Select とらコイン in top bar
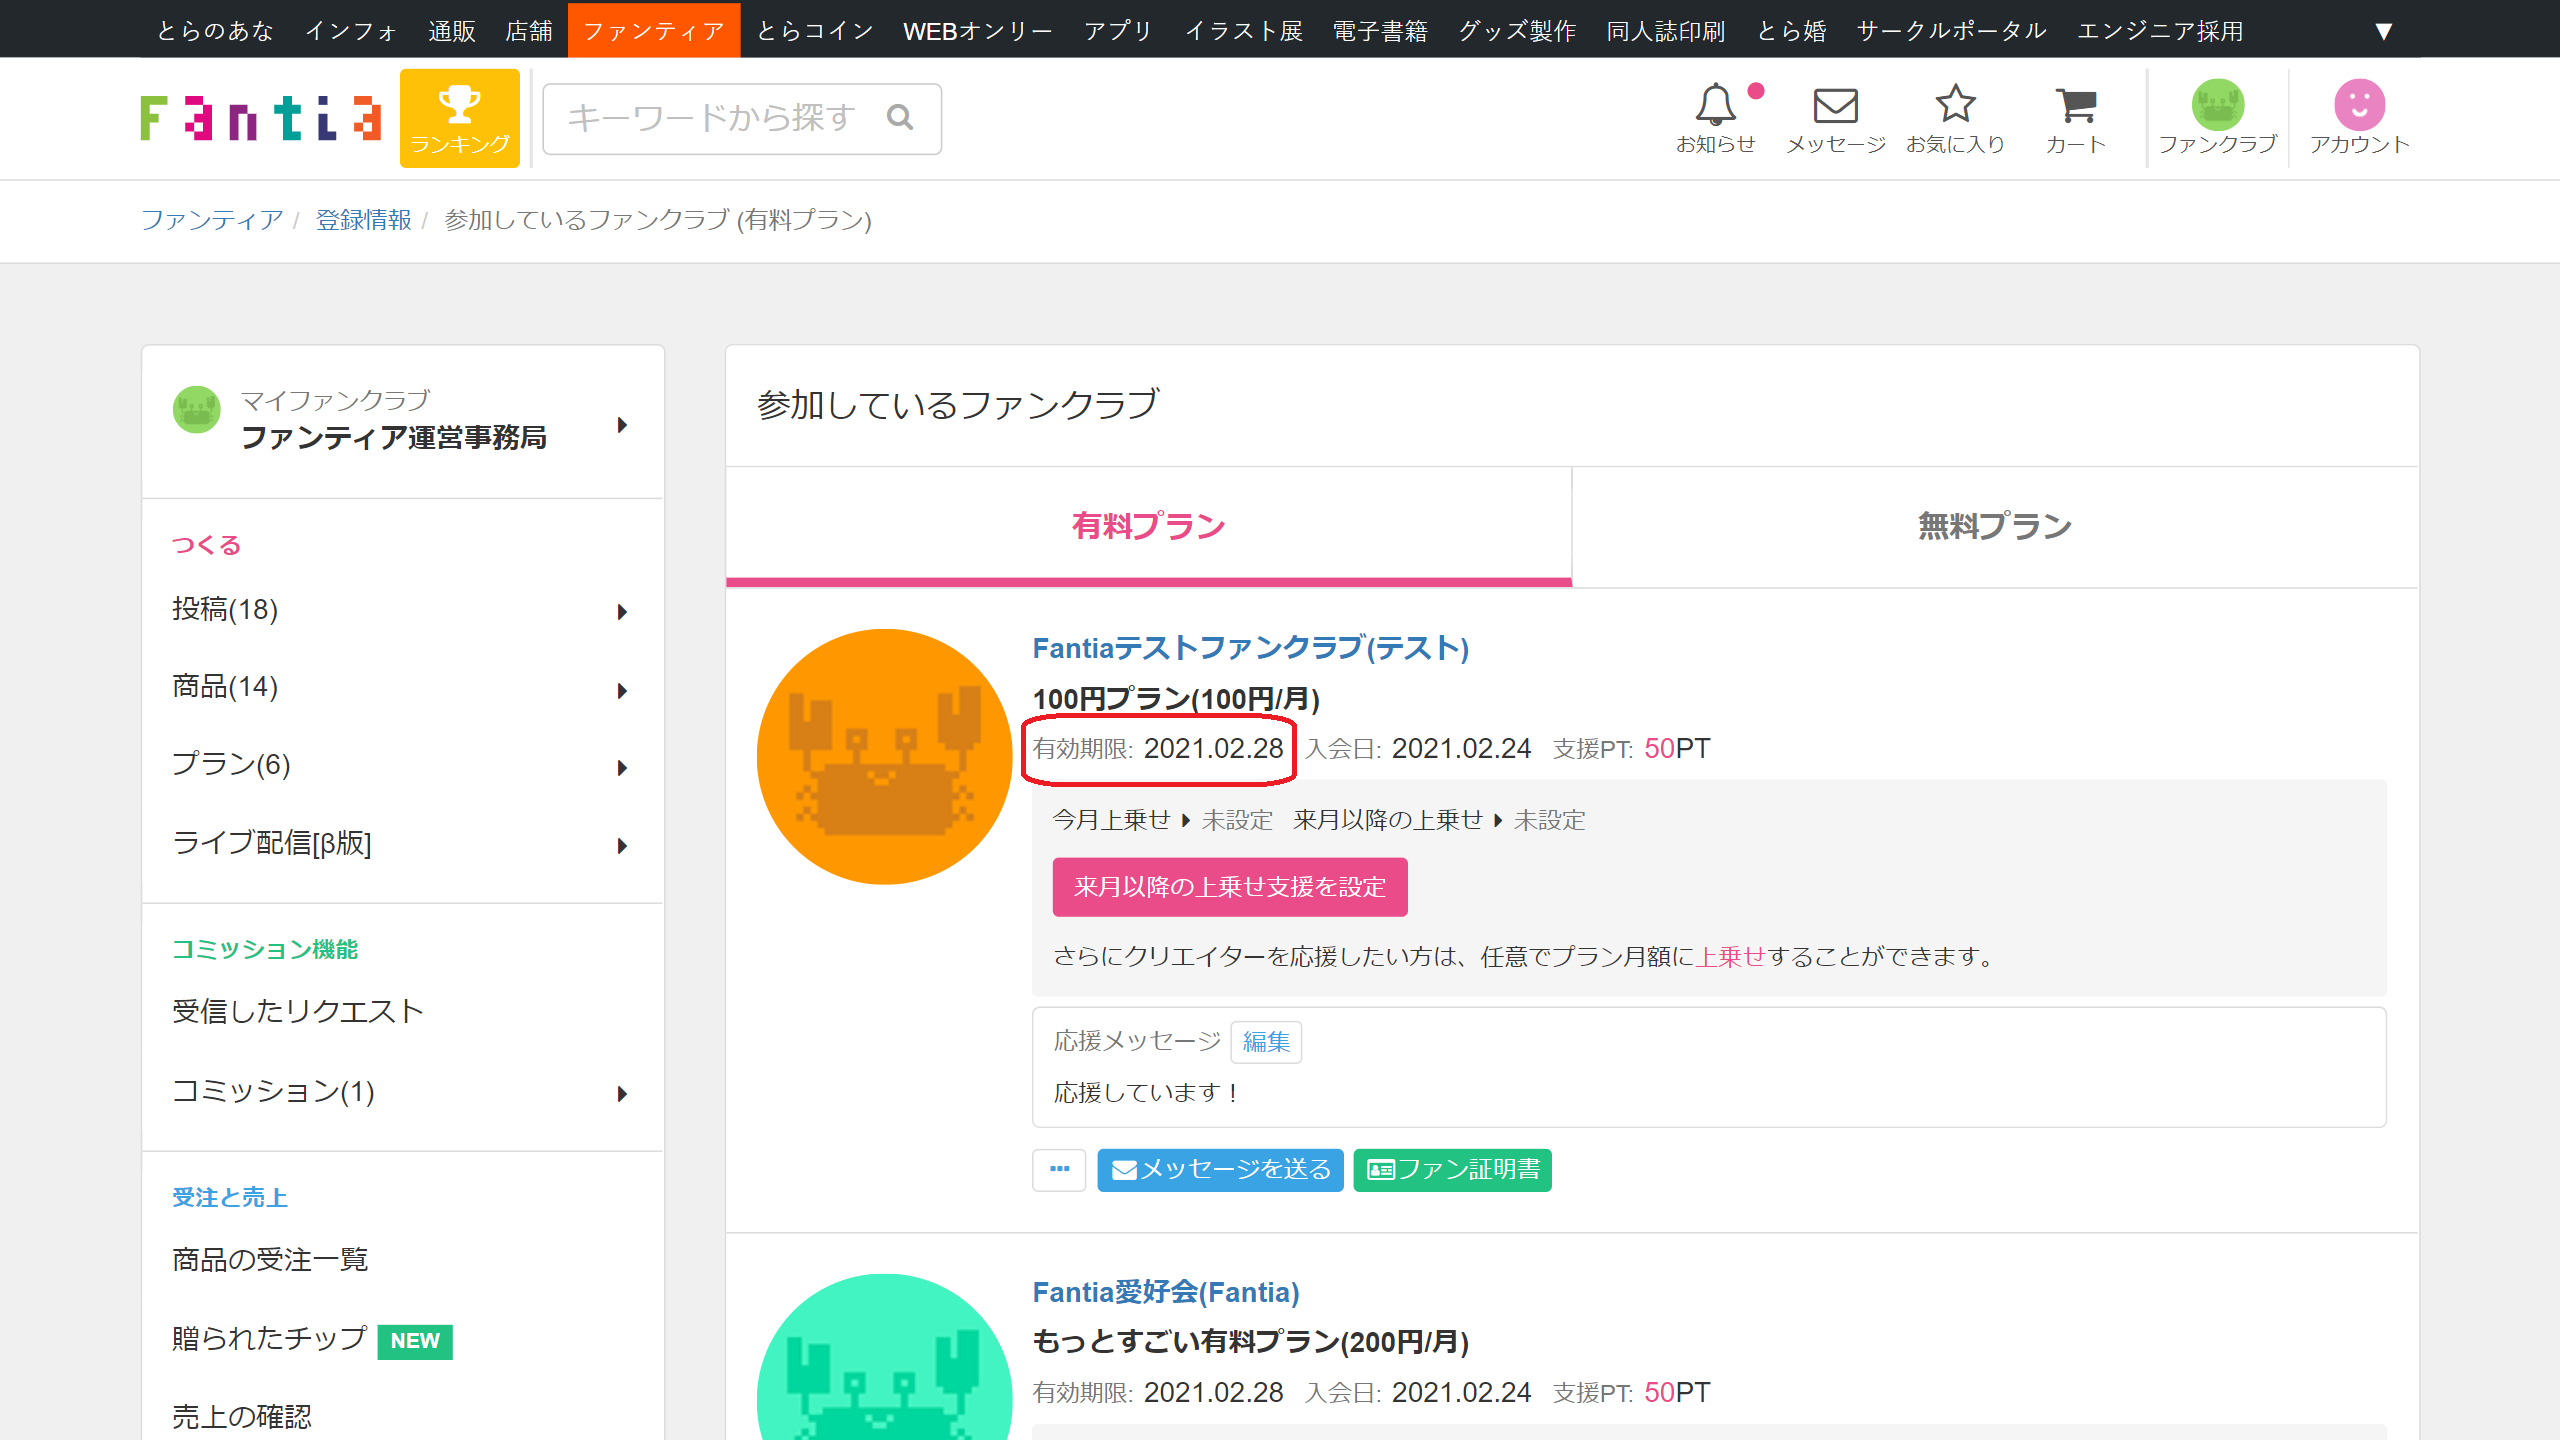Image resolution: width=2560 pixels, height=1440 pixels. tap(815, 31)
